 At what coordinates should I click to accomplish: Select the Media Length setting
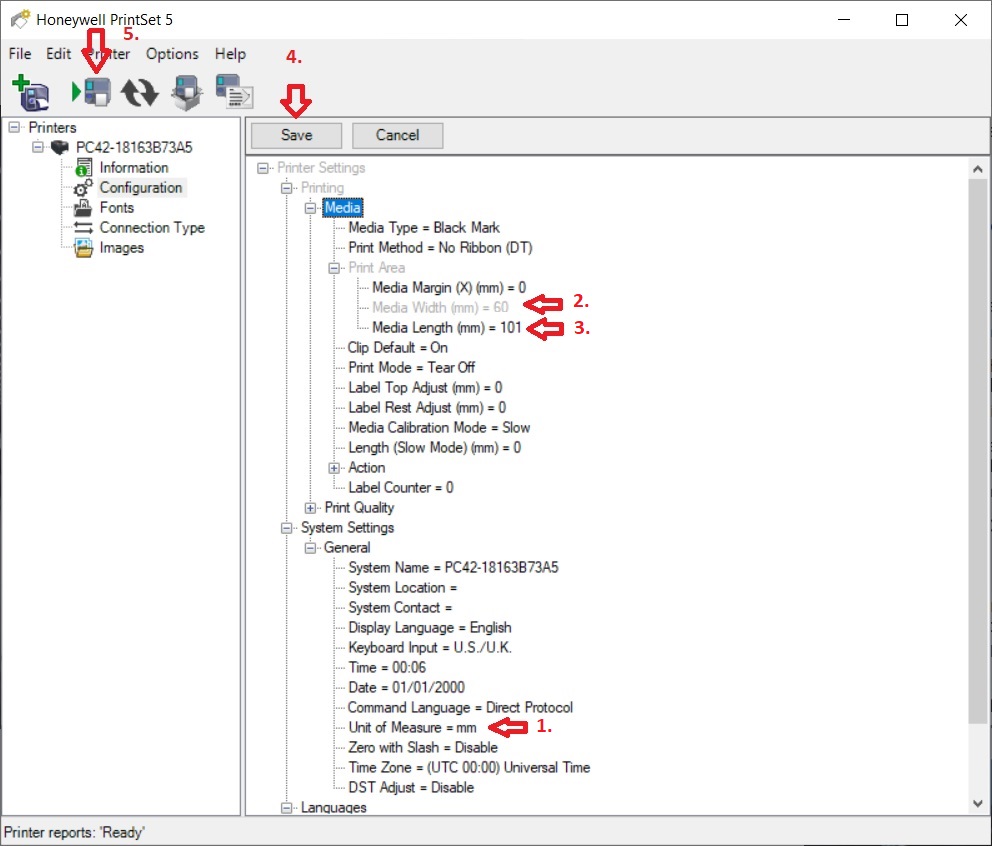[x=446, y=327]
